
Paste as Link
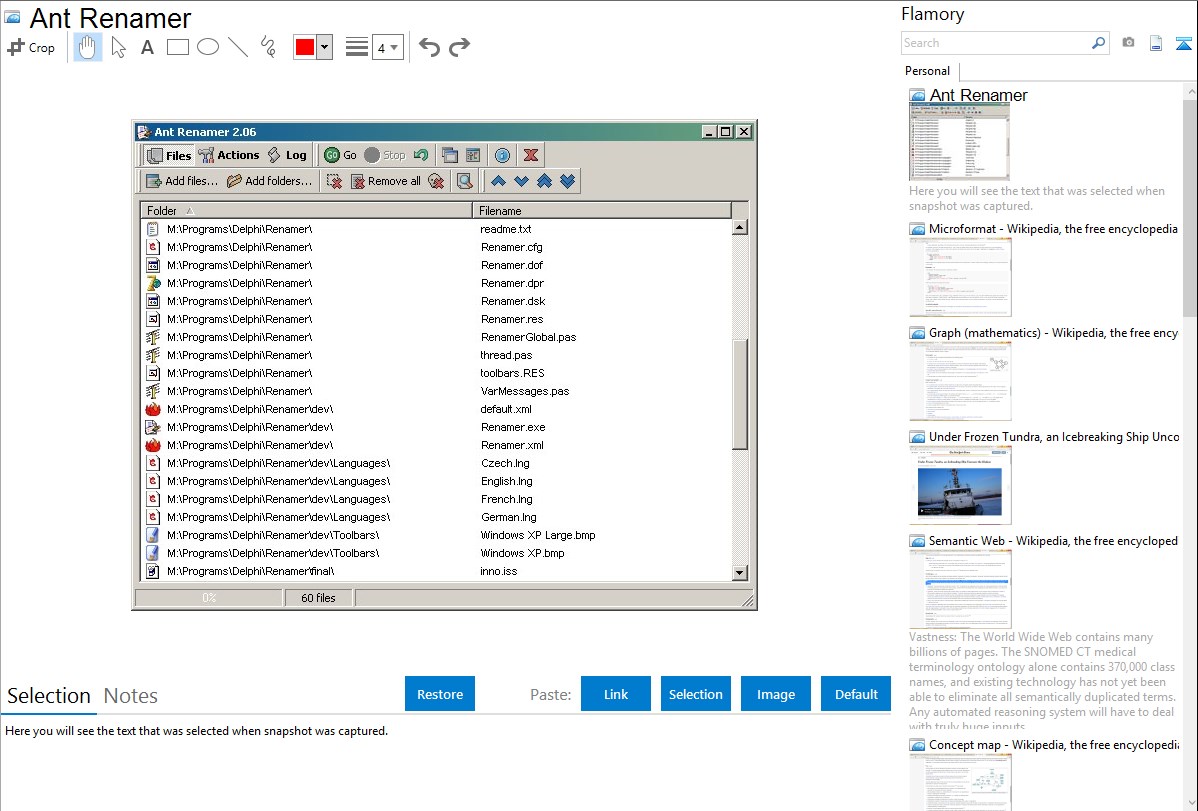[x=616, y=694]
